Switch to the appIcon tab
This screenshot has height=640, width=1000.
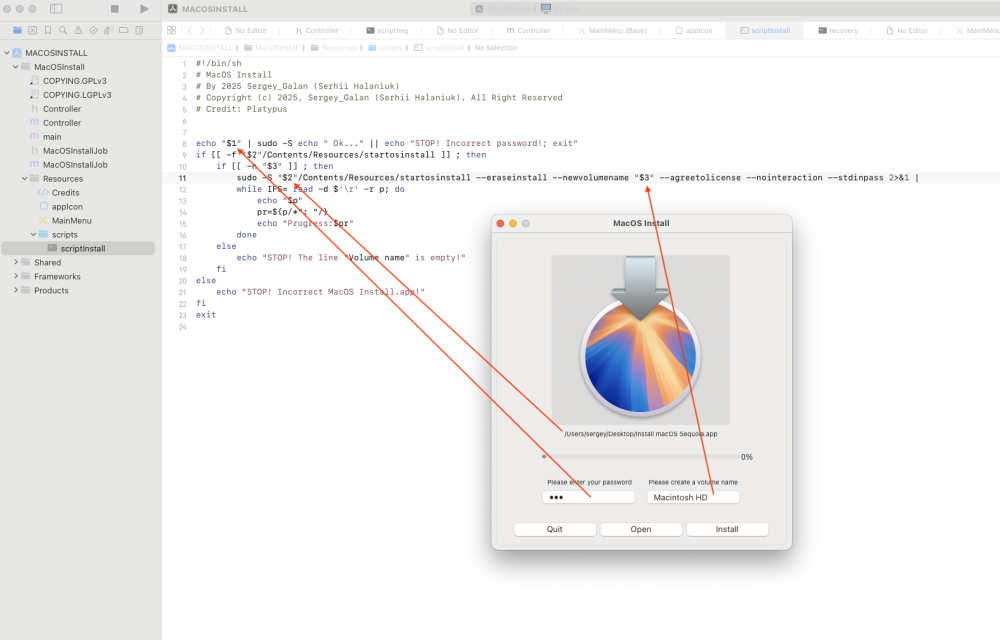pyautogui.click(x=694, y=30)
